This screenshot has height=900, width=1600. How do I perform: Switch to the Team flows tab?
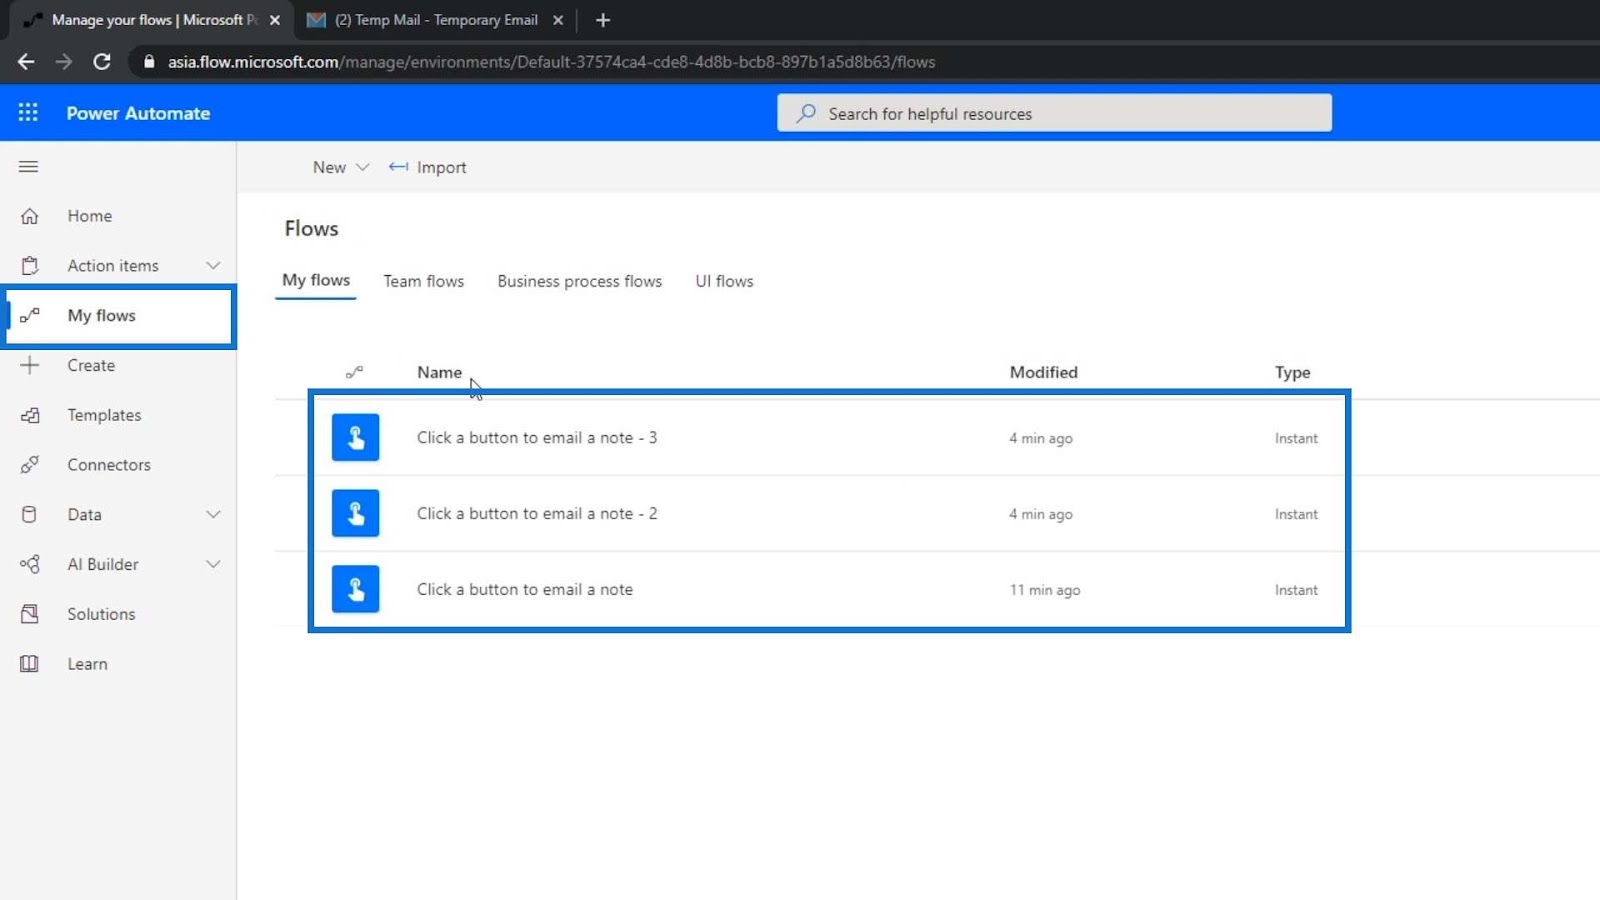pos(424,281)
